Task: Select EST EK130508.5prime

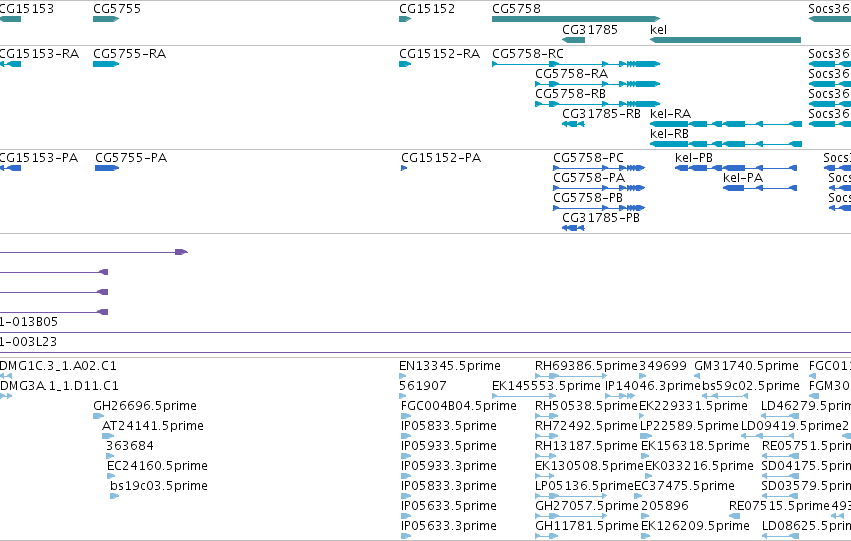Action: pos(589,466)
